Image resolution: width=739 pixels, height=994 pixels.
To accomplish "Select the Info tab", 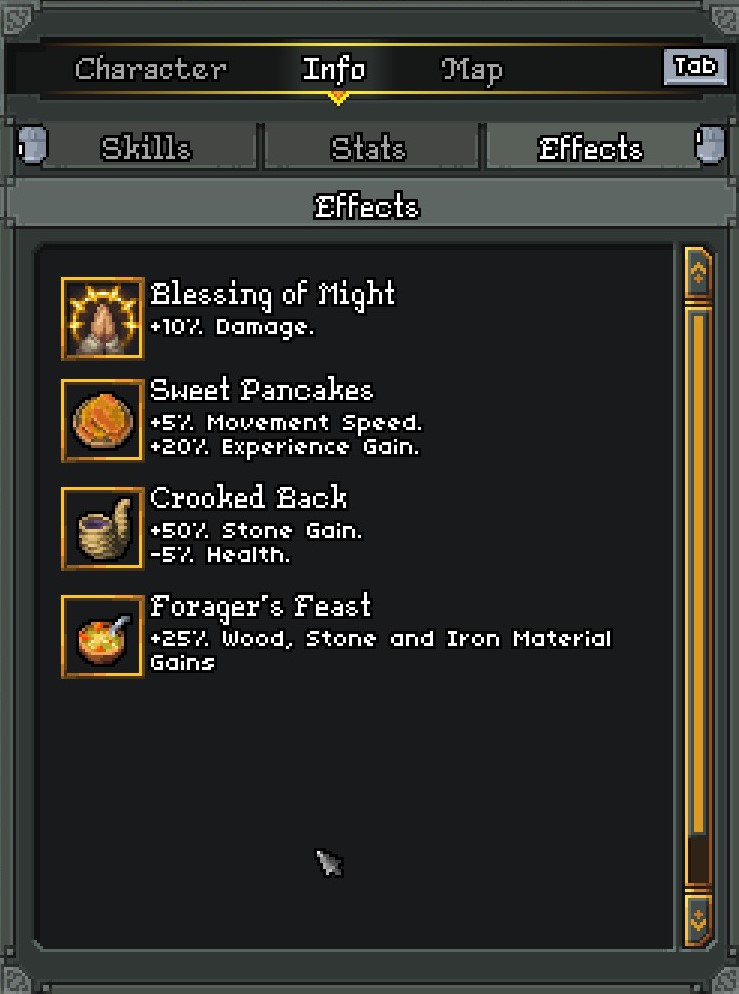I will pyautogui.click(x=334, y=69).
